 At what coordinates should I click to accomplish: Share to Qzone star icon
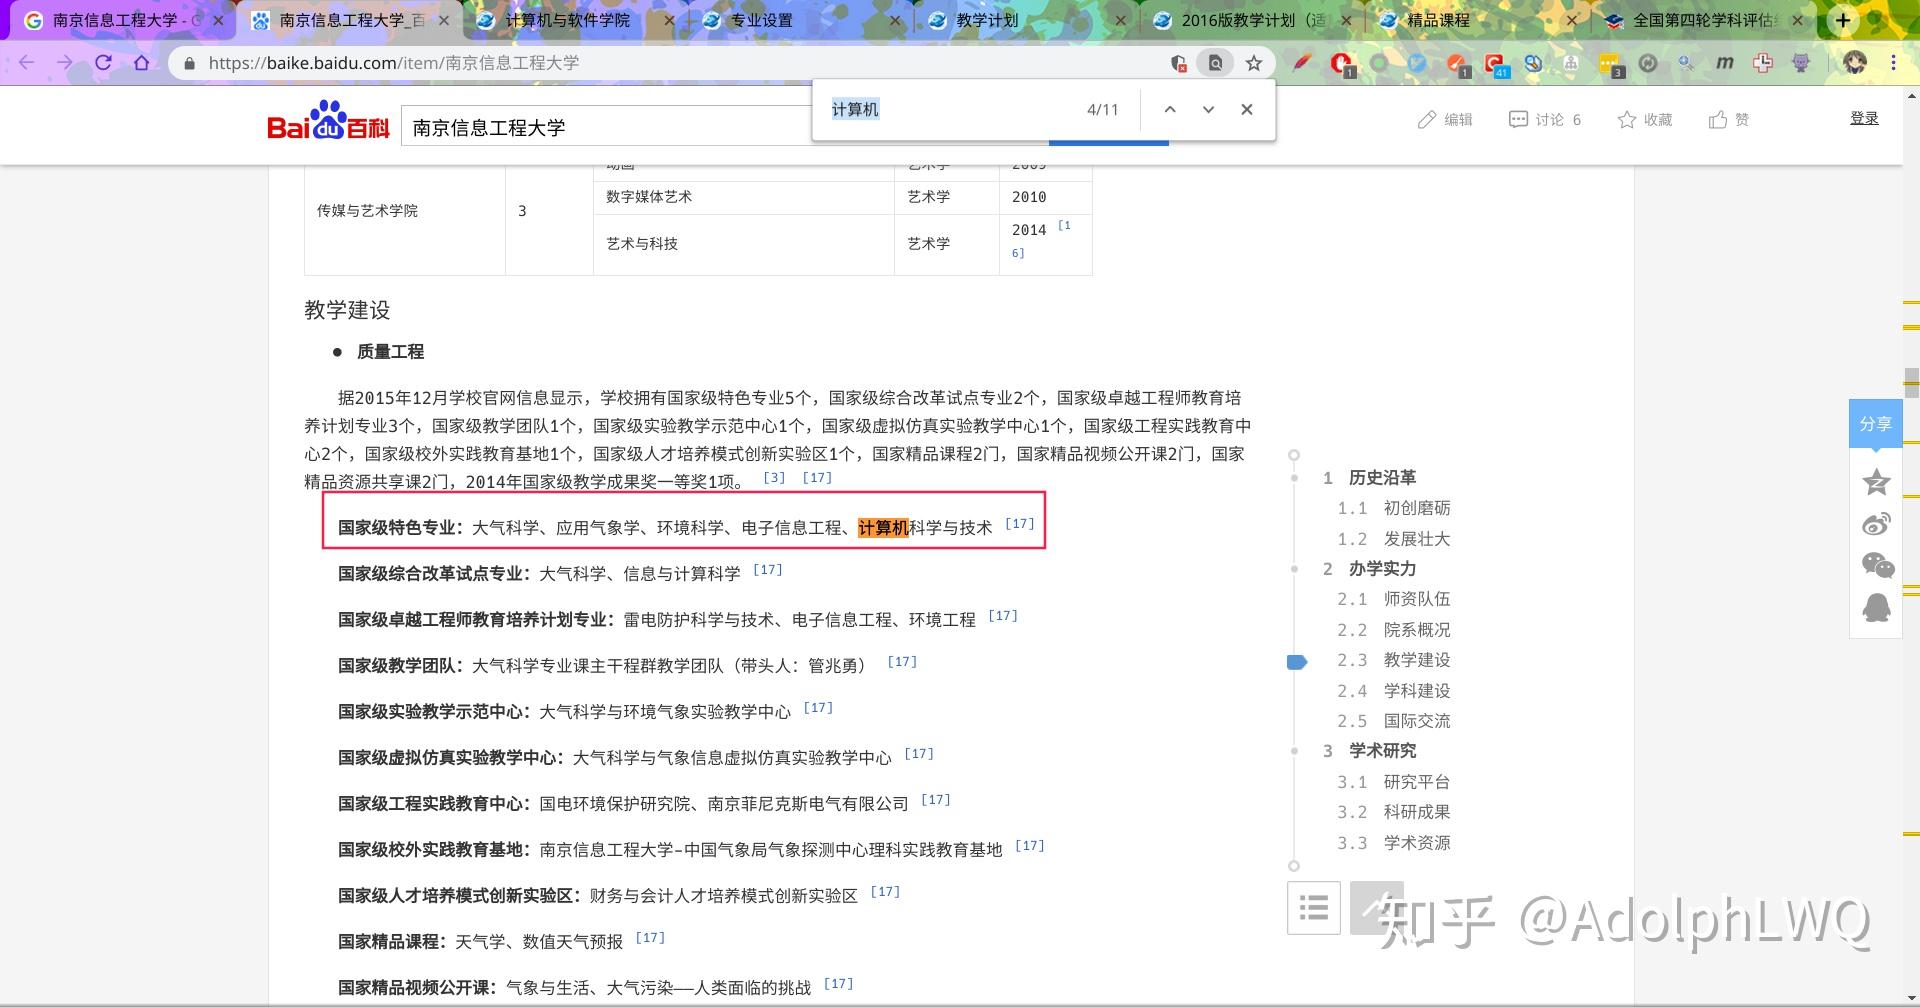click(x=1876, y=483)
